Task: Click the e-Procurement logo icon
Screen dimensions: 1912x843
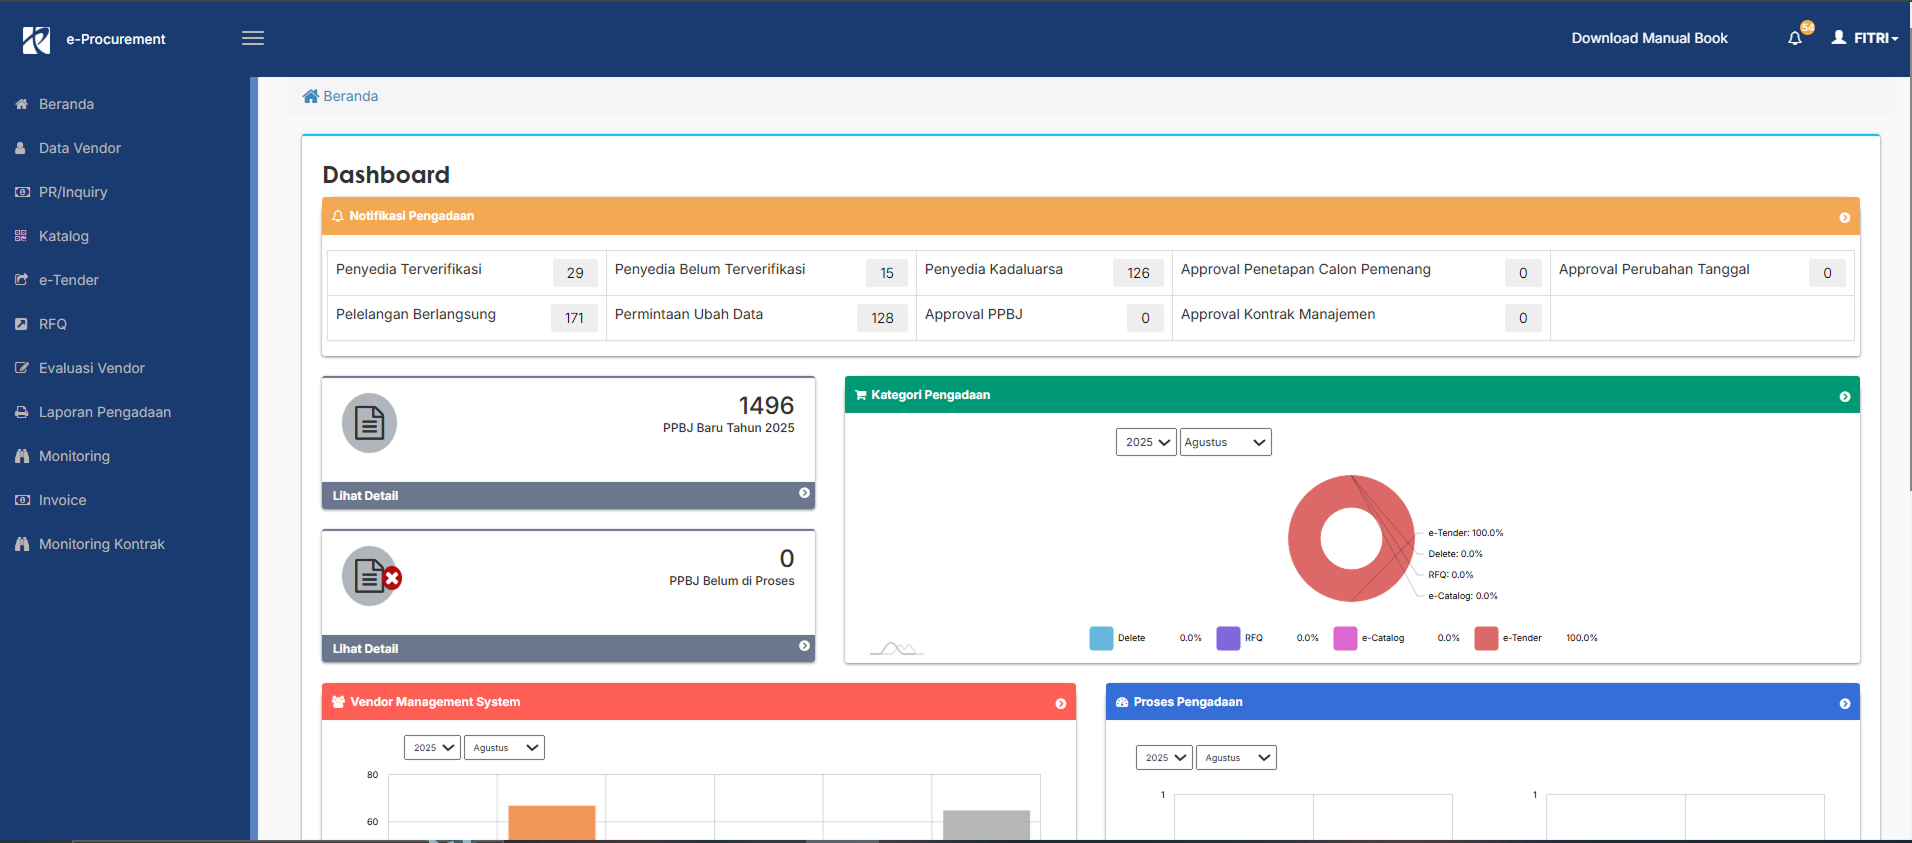Action: (x=36, y=39)
